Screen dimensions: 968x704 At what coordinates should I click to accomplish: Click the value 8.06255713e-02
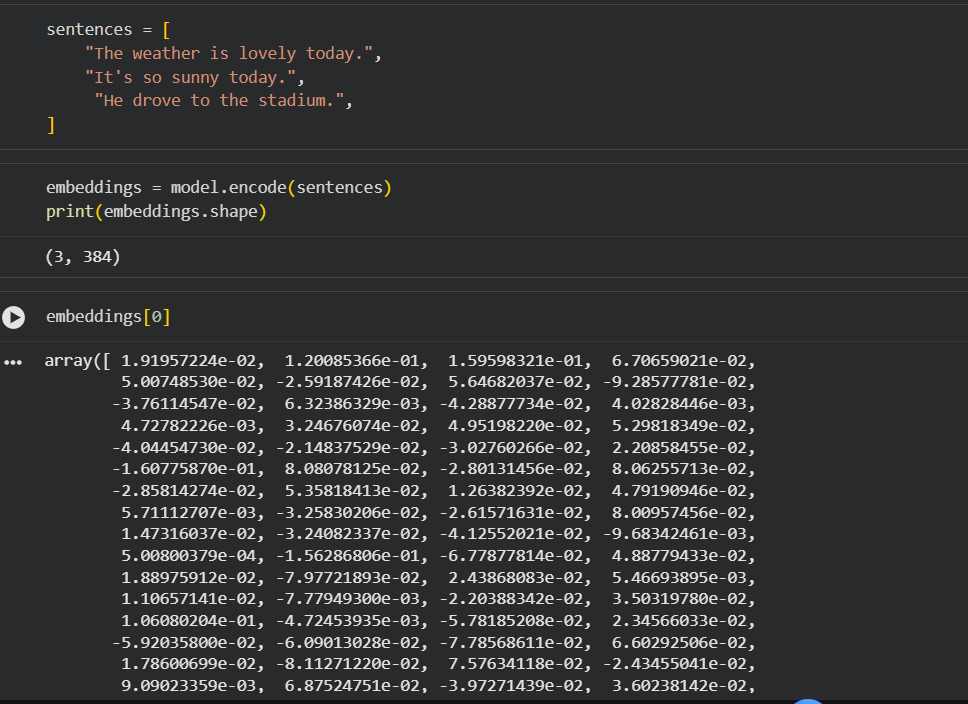pos(679,469)
